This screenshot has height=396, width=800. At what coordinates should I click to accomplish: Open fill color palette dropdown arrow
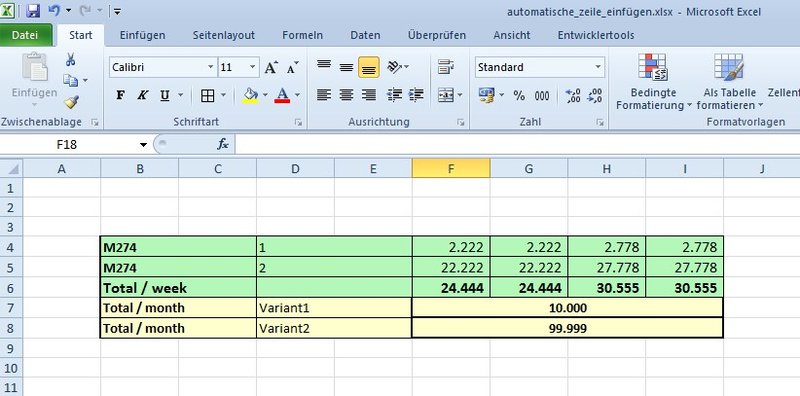265,95
